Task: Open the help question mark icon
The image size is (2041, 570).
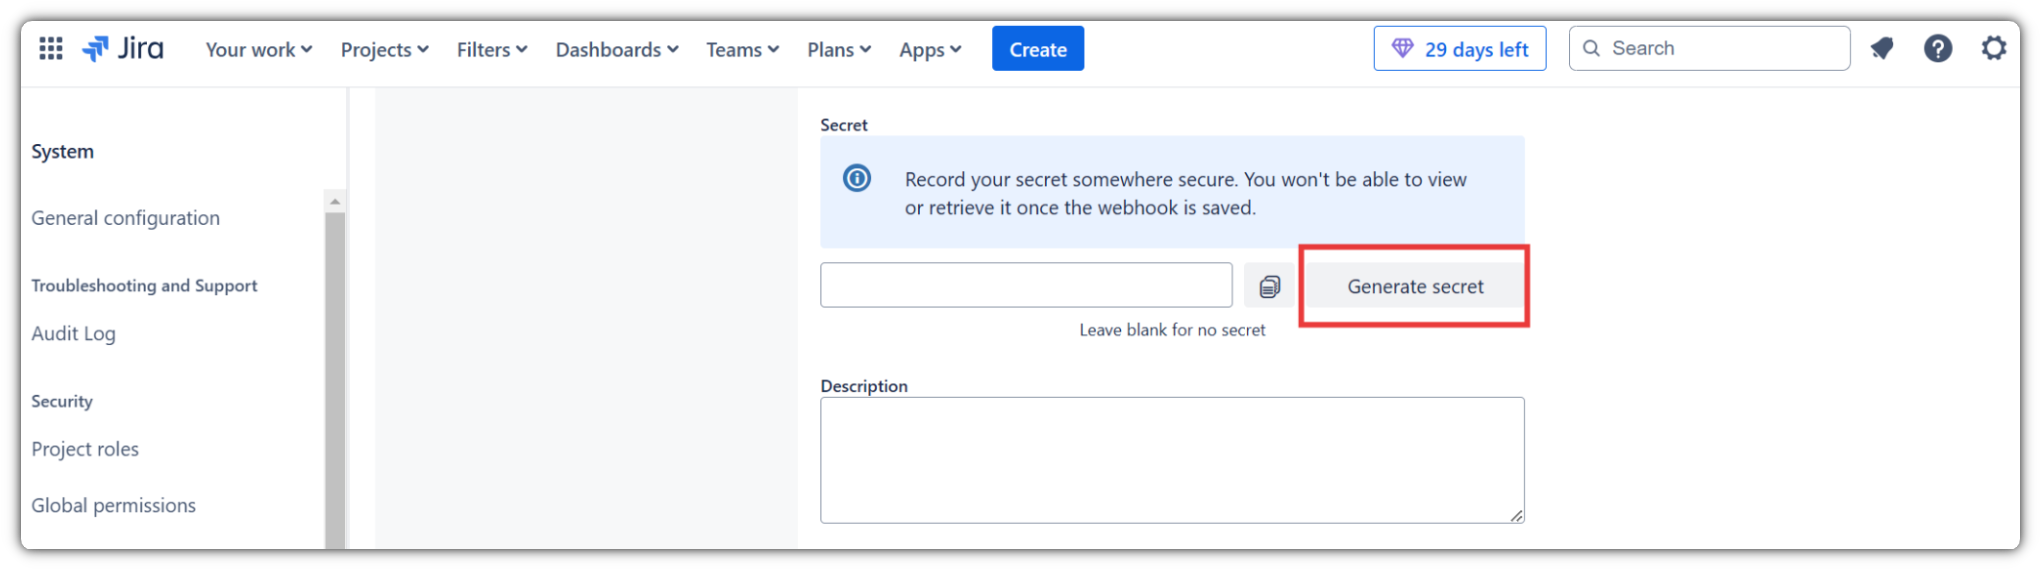Action: [x=1938, y=48]
